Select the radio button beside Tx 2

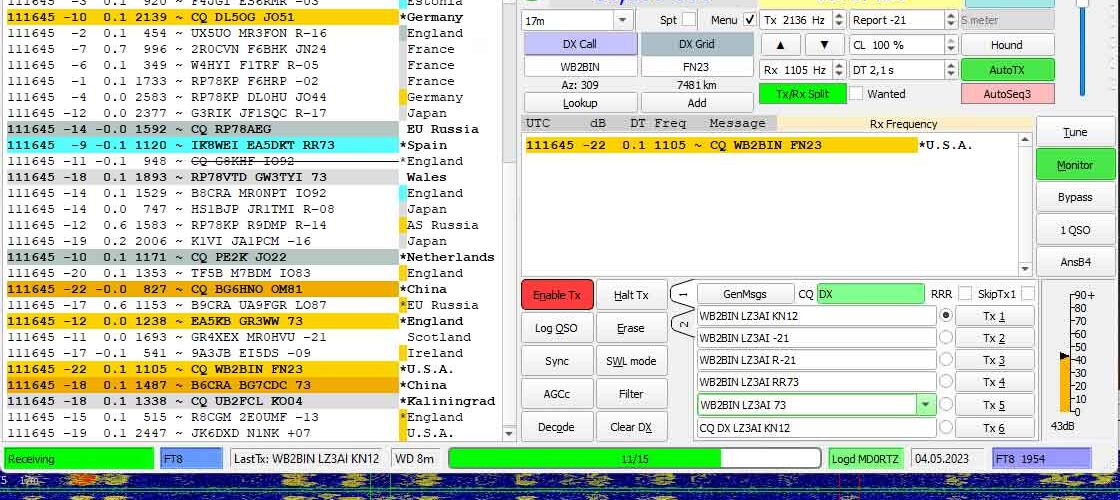coord(946,338)
